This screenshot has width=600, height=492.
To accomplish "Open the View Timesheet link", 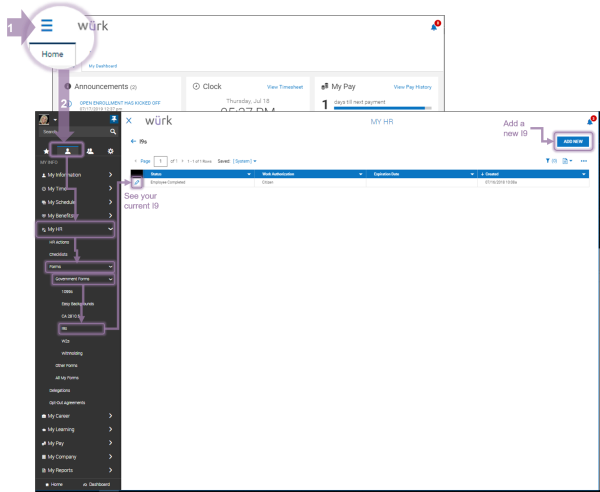I will (x=285, y=87).
